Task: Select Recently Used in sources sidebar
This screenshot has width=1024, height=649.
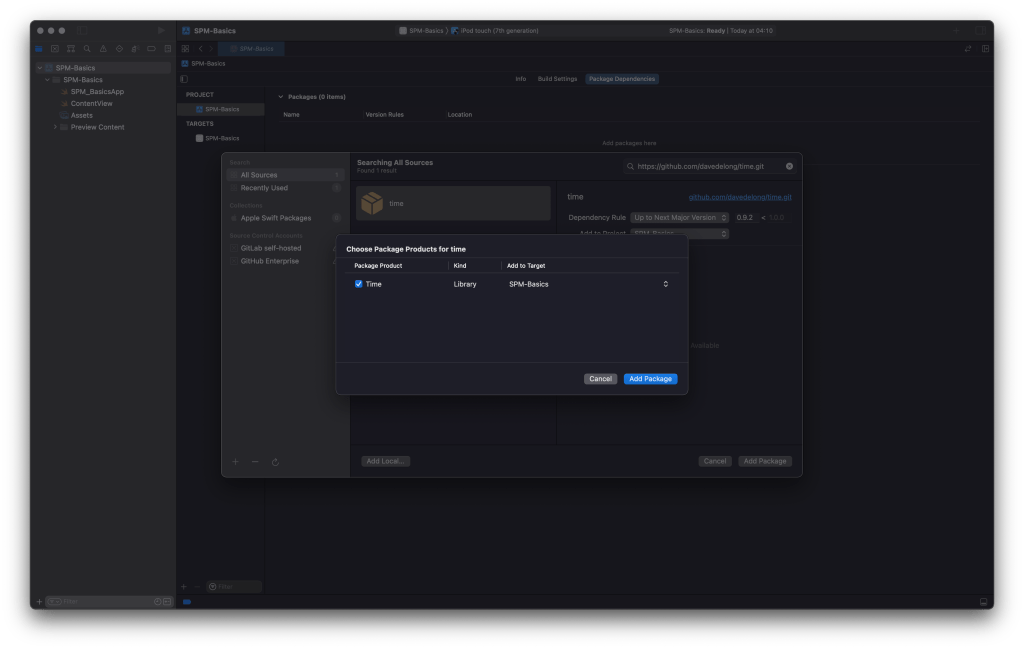Action: (x=264, y=188)
